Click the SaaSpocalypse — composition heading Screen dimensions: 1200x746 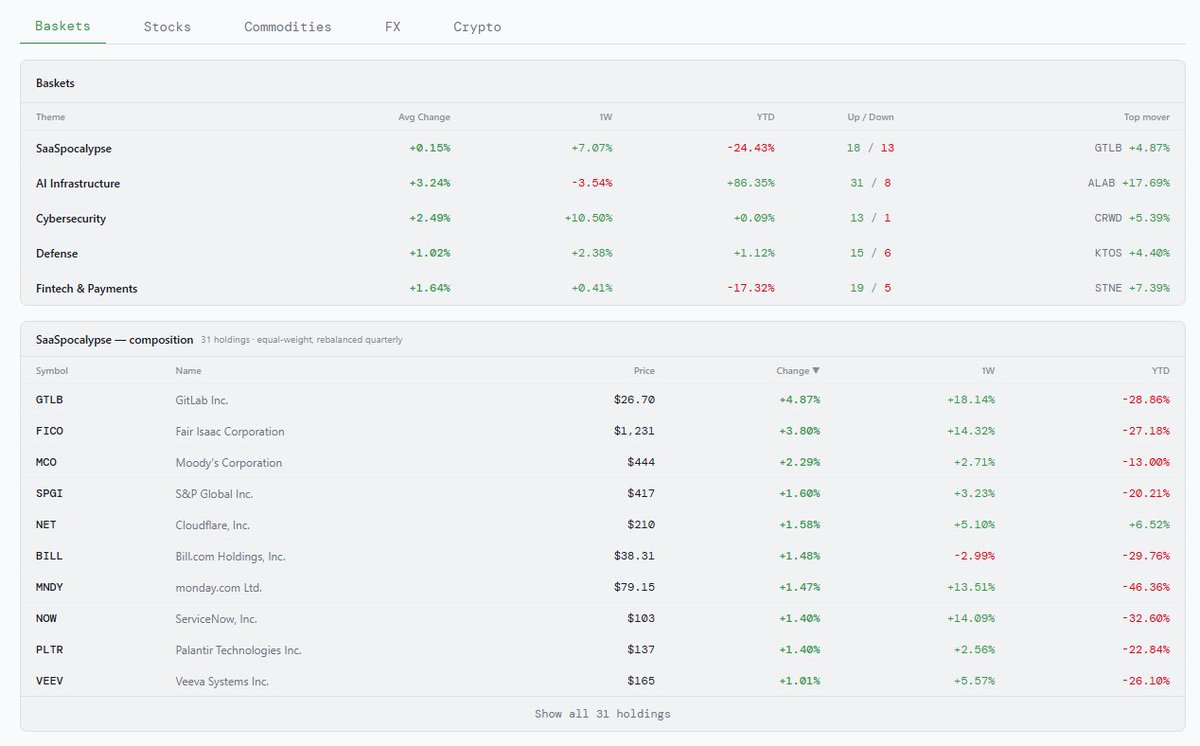click(x=115, y=340)
